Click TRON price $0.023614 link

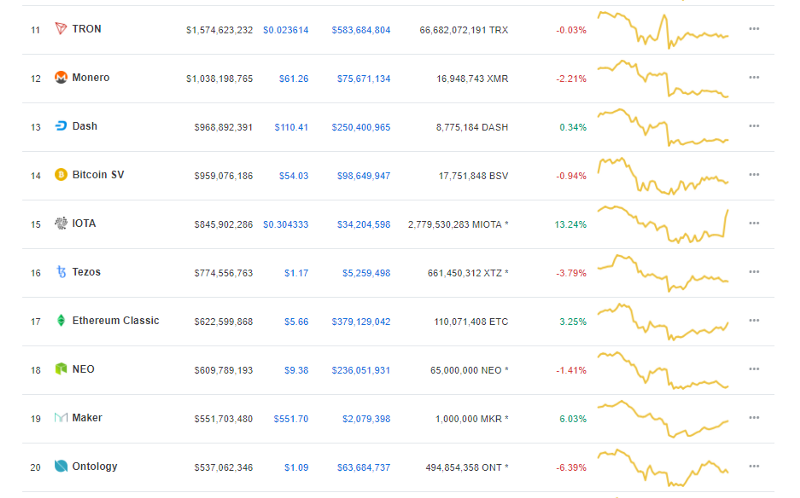(286, 30)
